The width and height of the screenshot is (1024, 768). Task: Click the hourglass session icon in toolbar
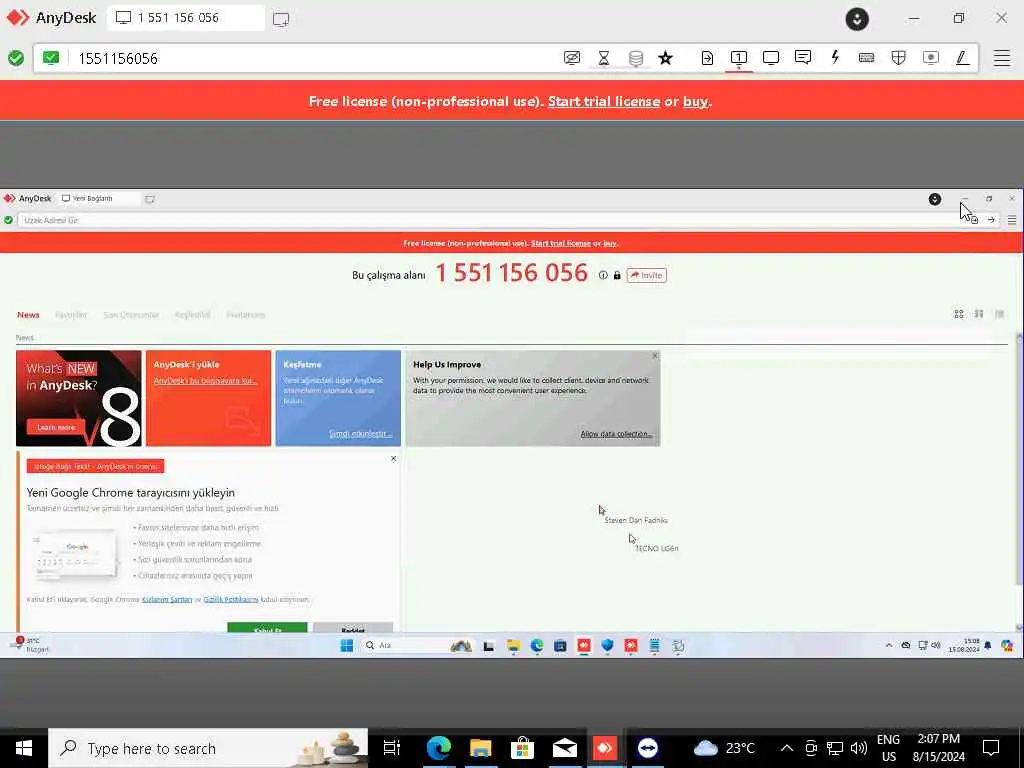pos(603,58)
